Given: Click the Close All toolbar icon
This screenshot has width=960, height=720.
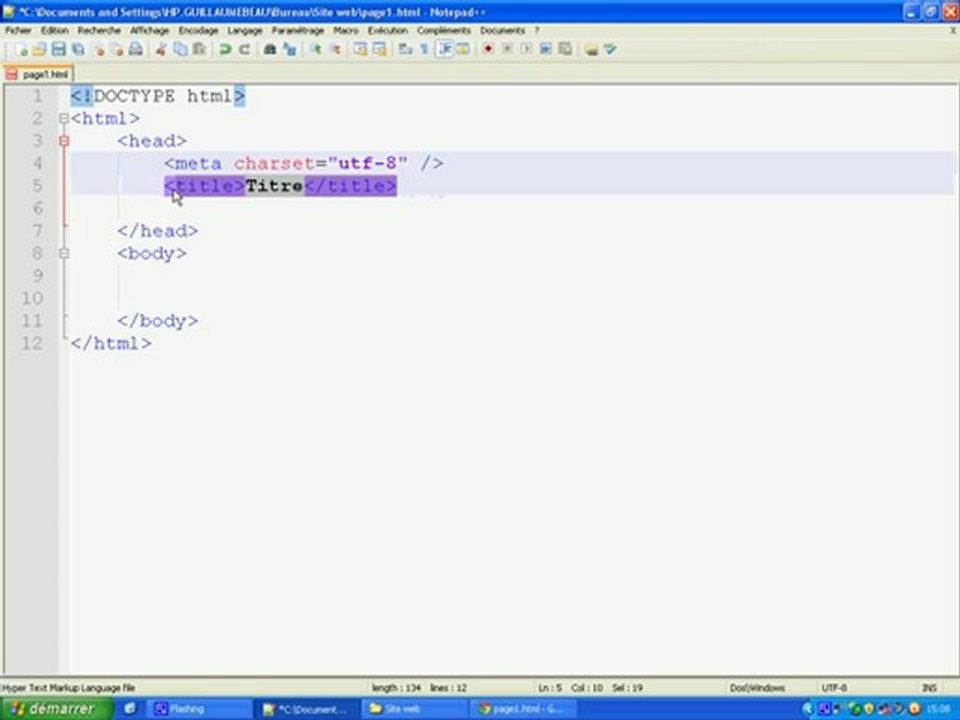Looking at the screenshot, I should [x=117, y=50].
